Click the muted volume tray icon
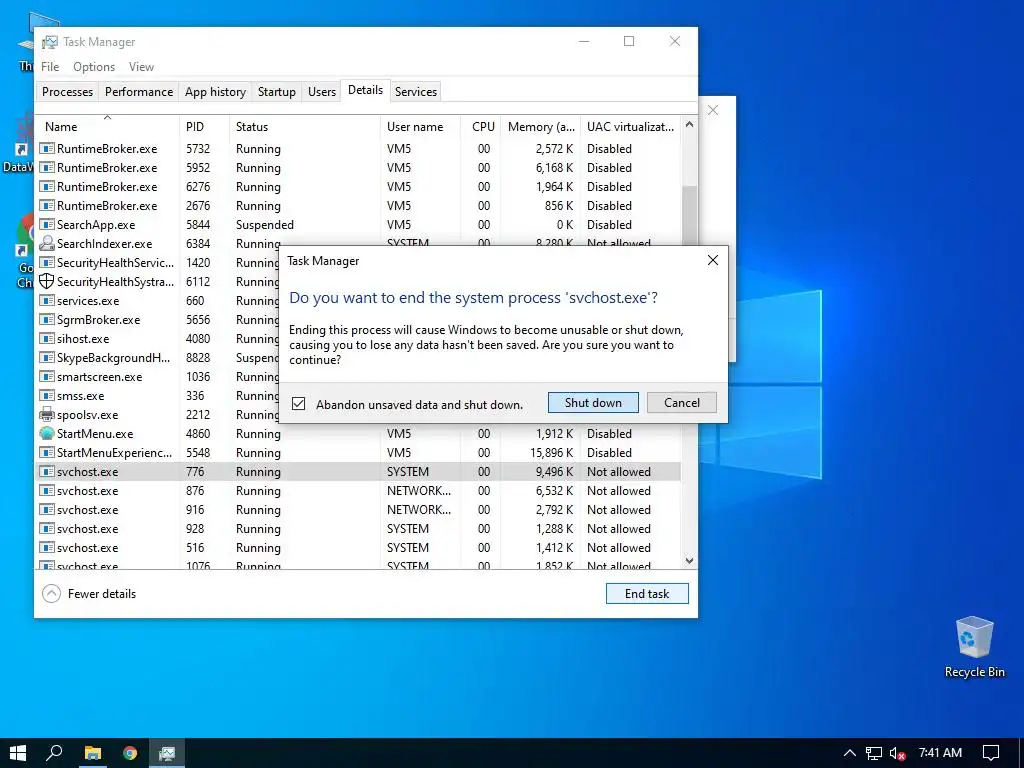The image size is (1024, 768). point(897,753)
